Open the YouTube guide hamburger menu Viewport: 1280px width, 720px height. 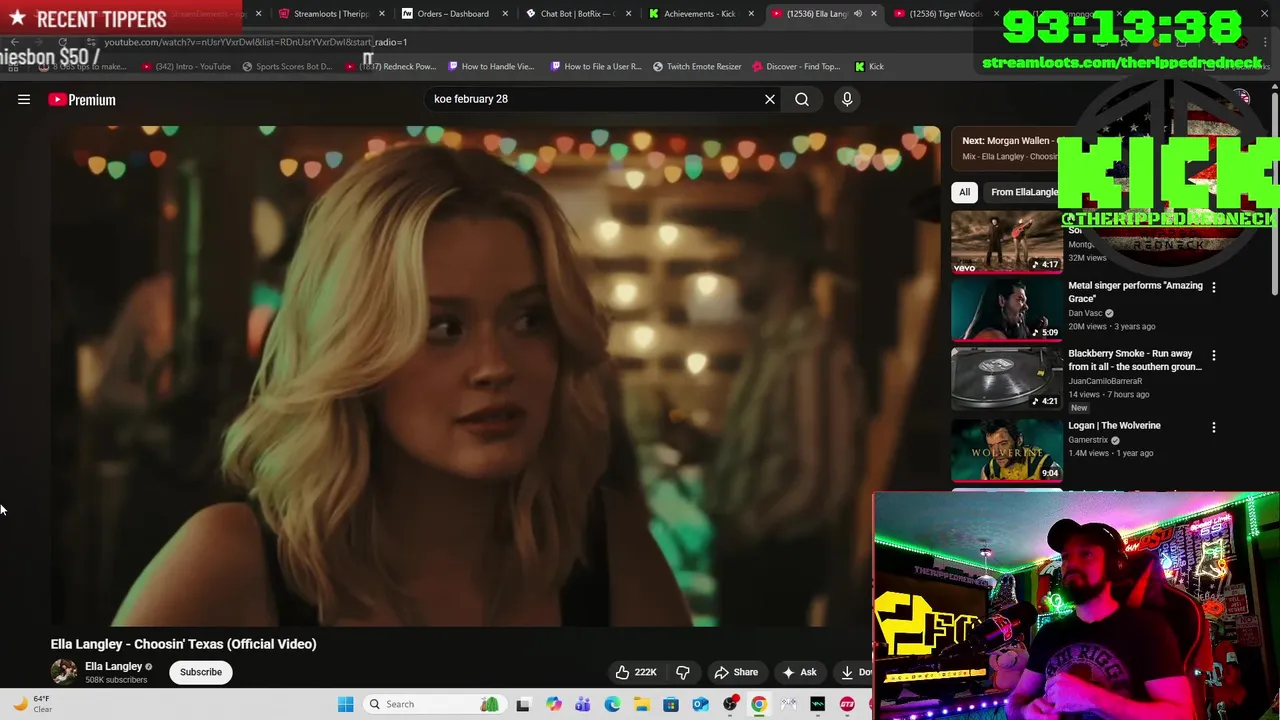[24, 99]
